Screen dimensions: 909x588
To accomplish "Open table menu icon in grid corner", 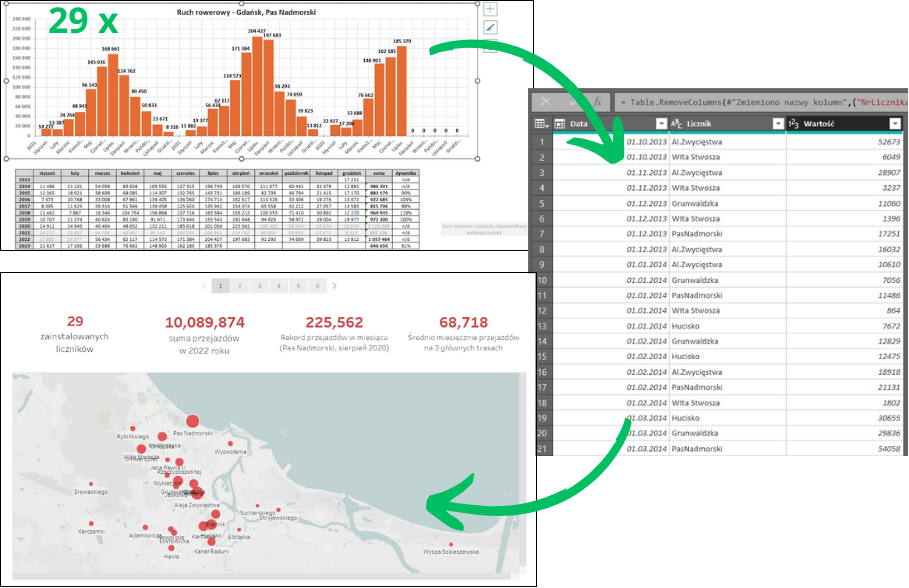I will pyautogui.click(x=541, y=124).
